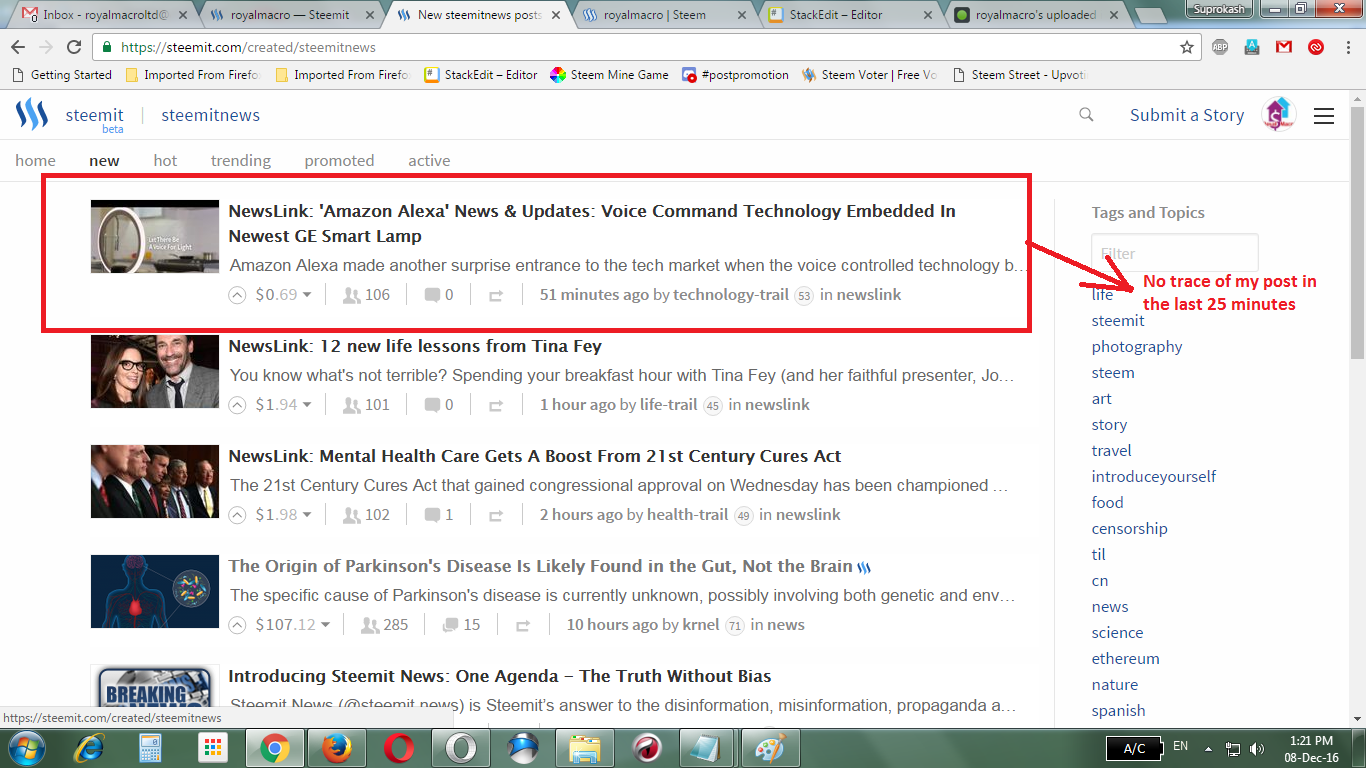Switch to the hot tab
Screen dimensions: 1366x768
click(x=165, y=160)
